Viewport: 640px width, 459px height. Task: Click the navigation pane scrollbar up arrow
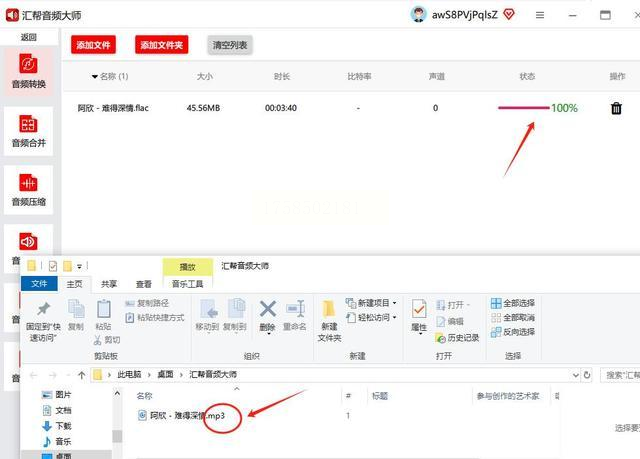coord(117,394)
